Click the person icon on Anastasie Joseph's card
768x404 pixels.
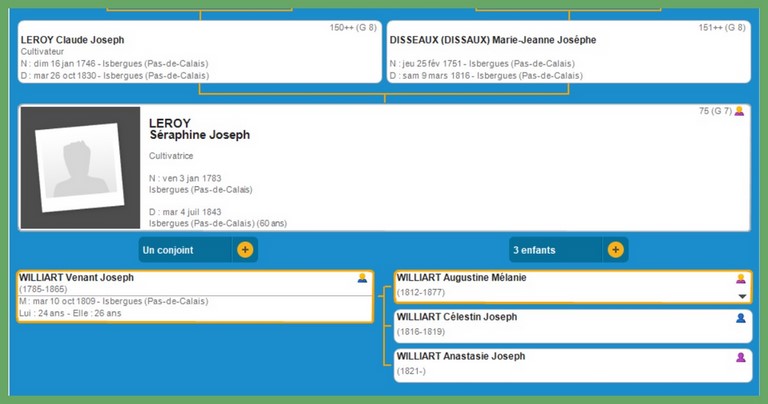741,357
